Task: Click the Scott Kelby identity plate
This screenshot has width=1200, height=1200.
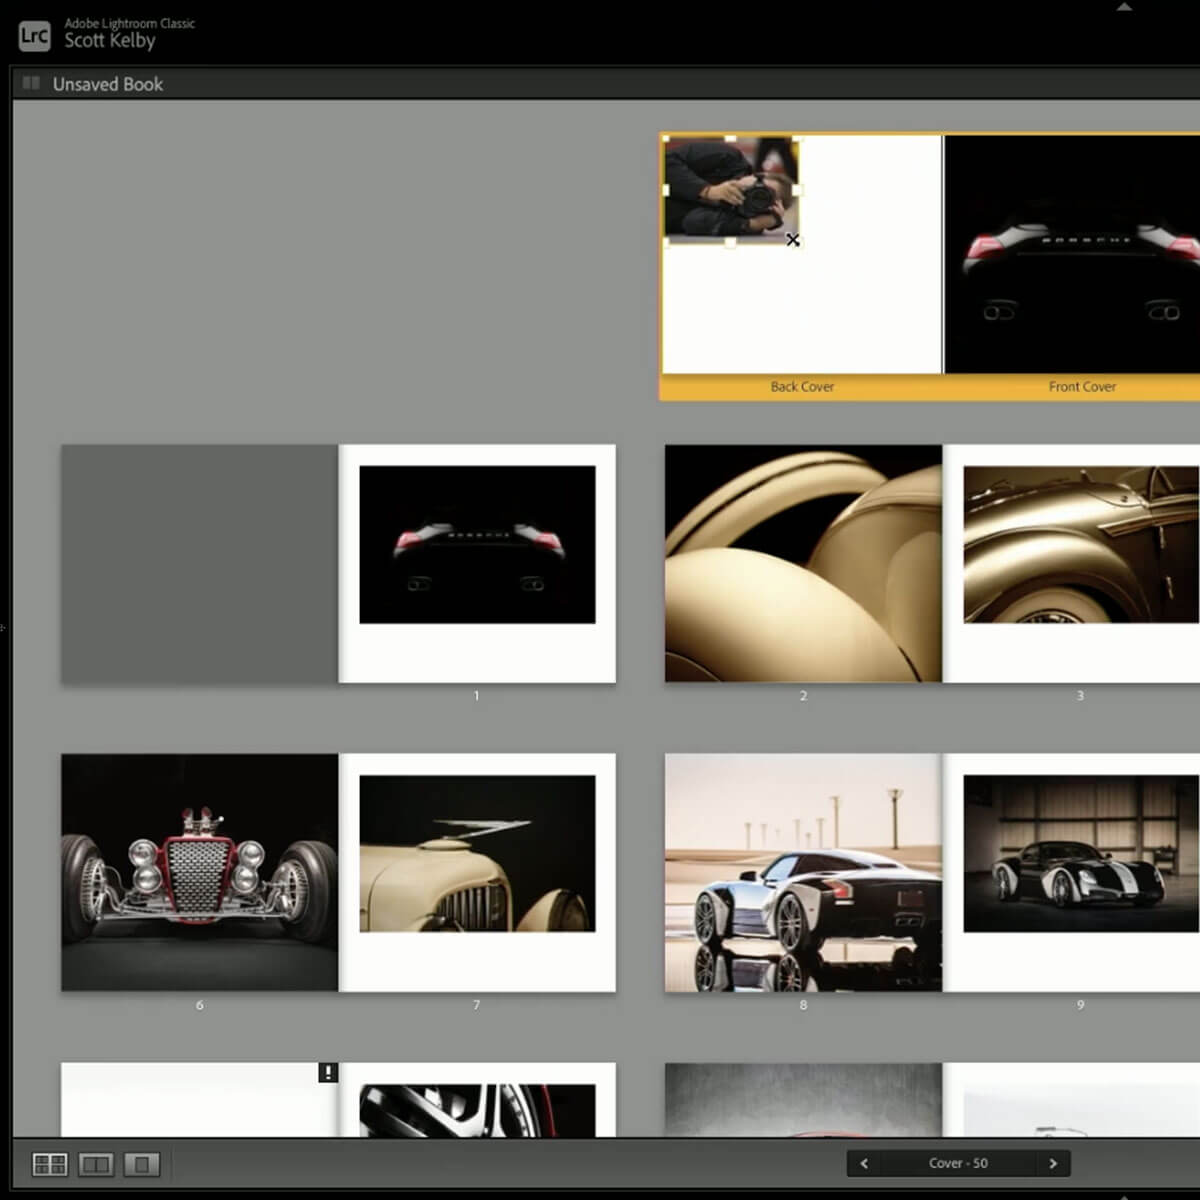Action: pyautogui.click(x=110, y=40)
